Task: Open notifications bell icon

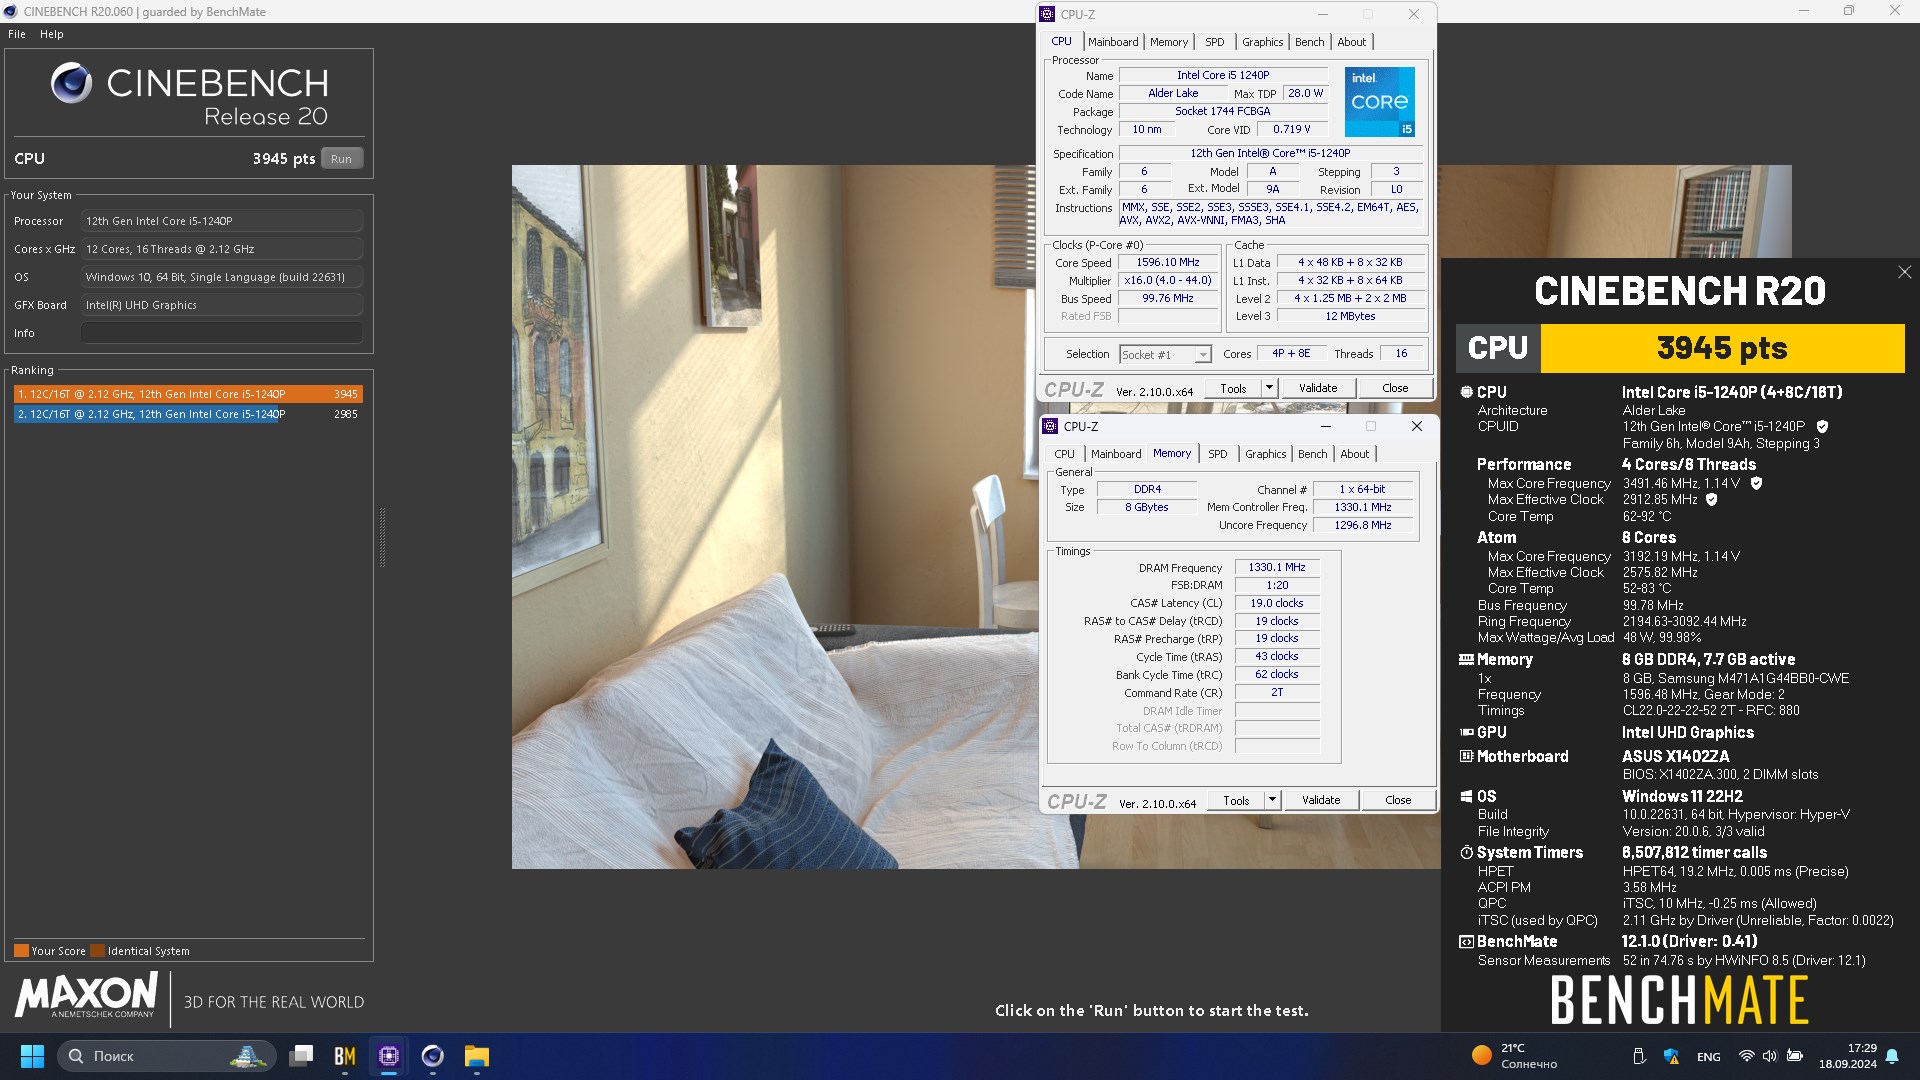Action: (x=1892, y=1056)
